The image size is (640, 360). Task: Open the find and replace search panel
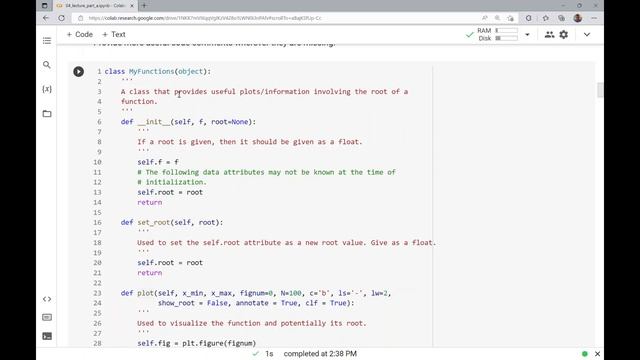click(47, 64)
